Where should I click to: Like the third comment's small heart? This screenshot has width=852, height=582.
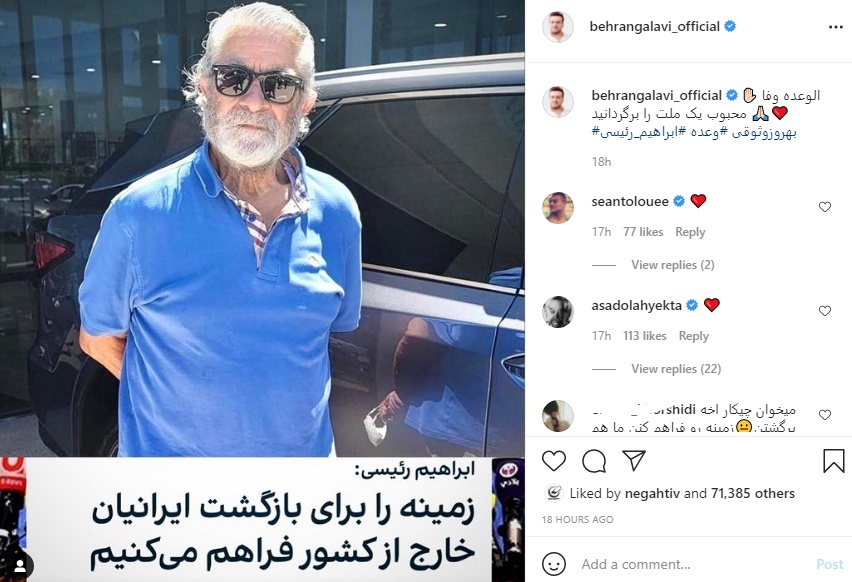tap(825, 415)
